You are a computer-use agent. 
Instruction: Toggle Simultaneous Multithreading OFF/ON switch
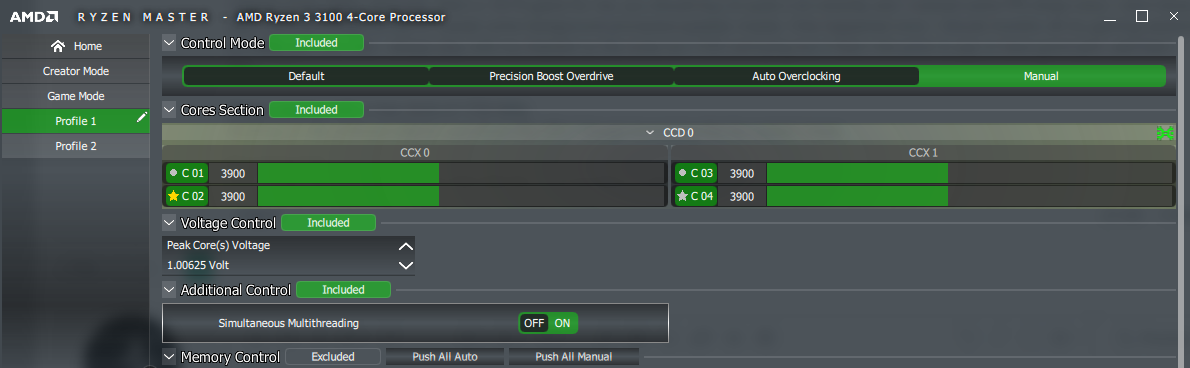548,323
